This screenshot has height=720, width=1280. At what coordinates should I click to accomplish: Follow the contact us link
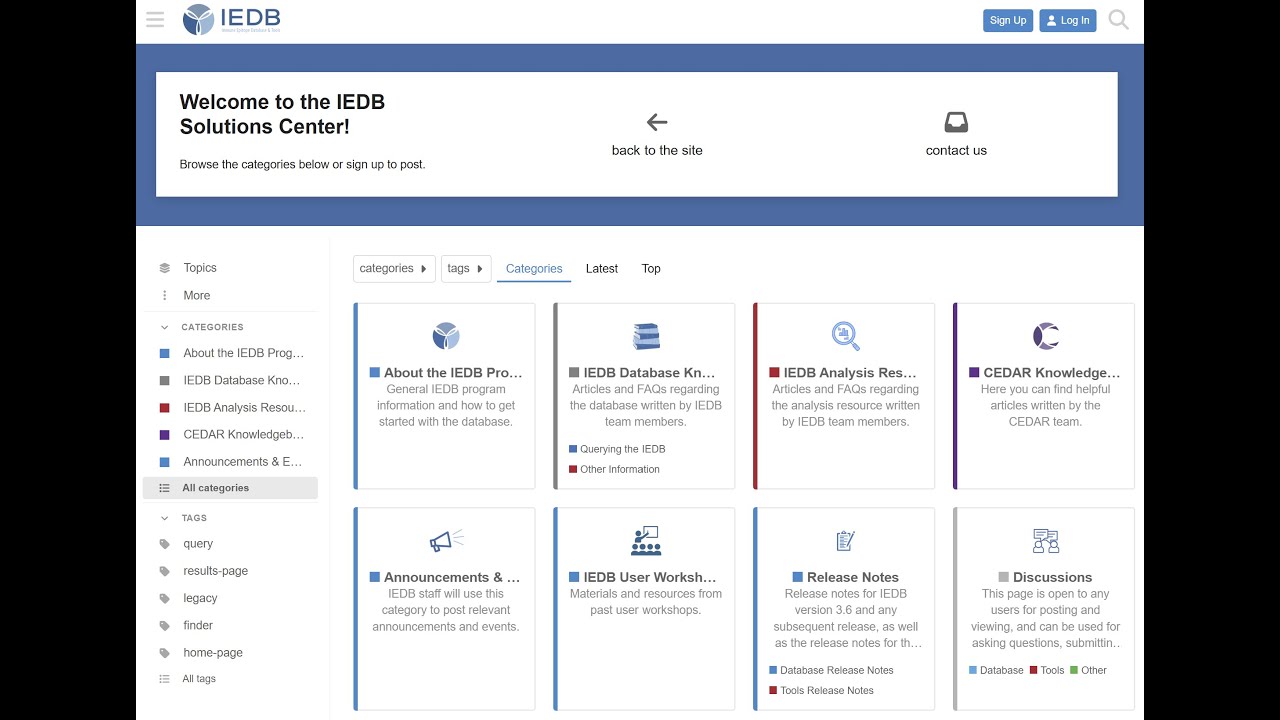pos(956,150)
